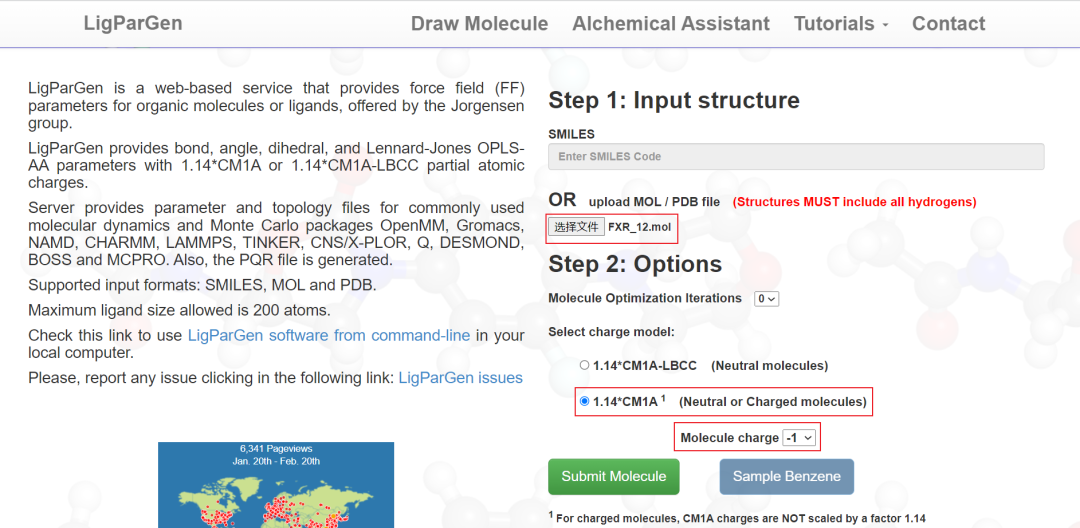Click the Sample Benzene button
The height and width of the screenshot is (528, 1080).
(x=786, y=477)
